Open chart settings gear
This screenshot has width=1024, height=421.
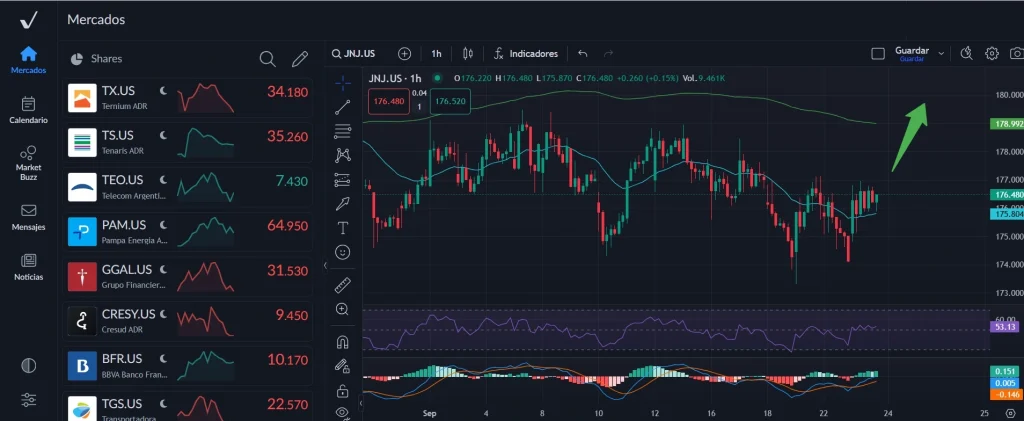(x=992, y=53)
